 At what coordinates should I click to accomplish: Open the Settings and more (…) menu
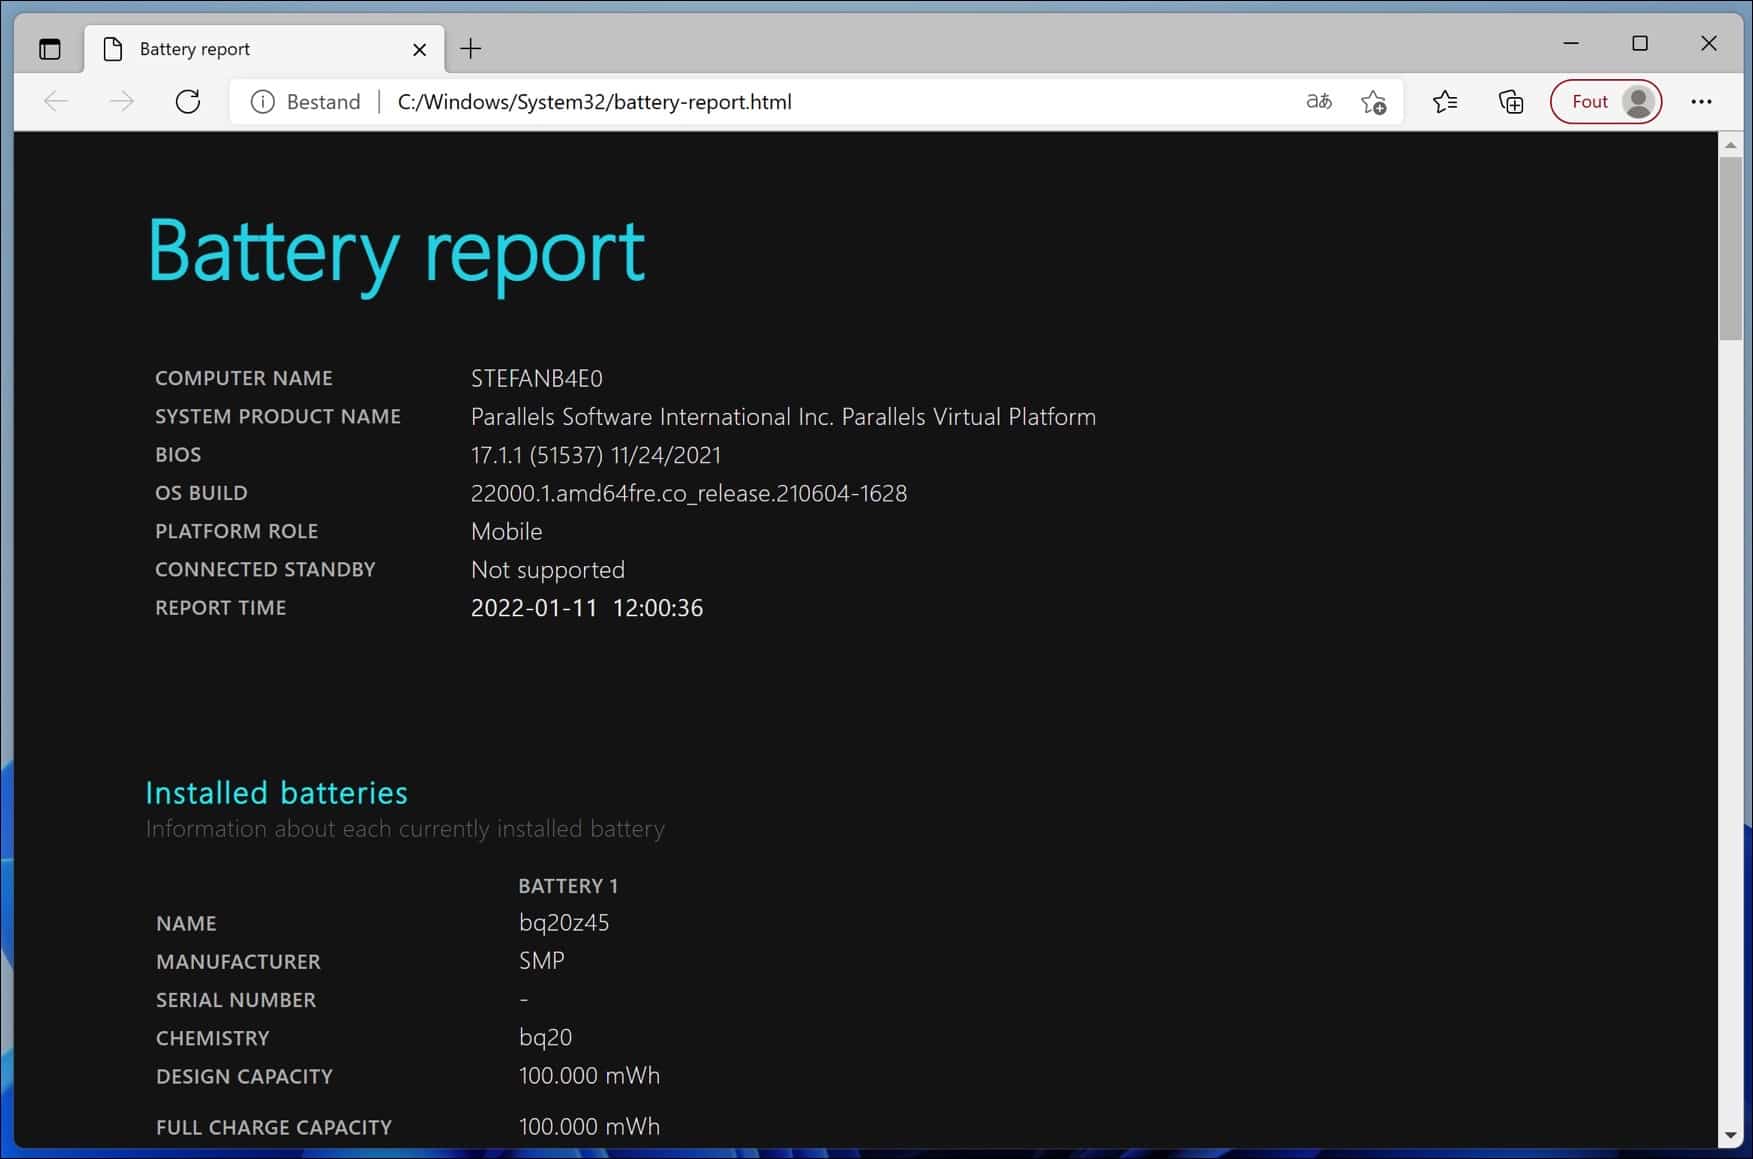coord(1702,101)
